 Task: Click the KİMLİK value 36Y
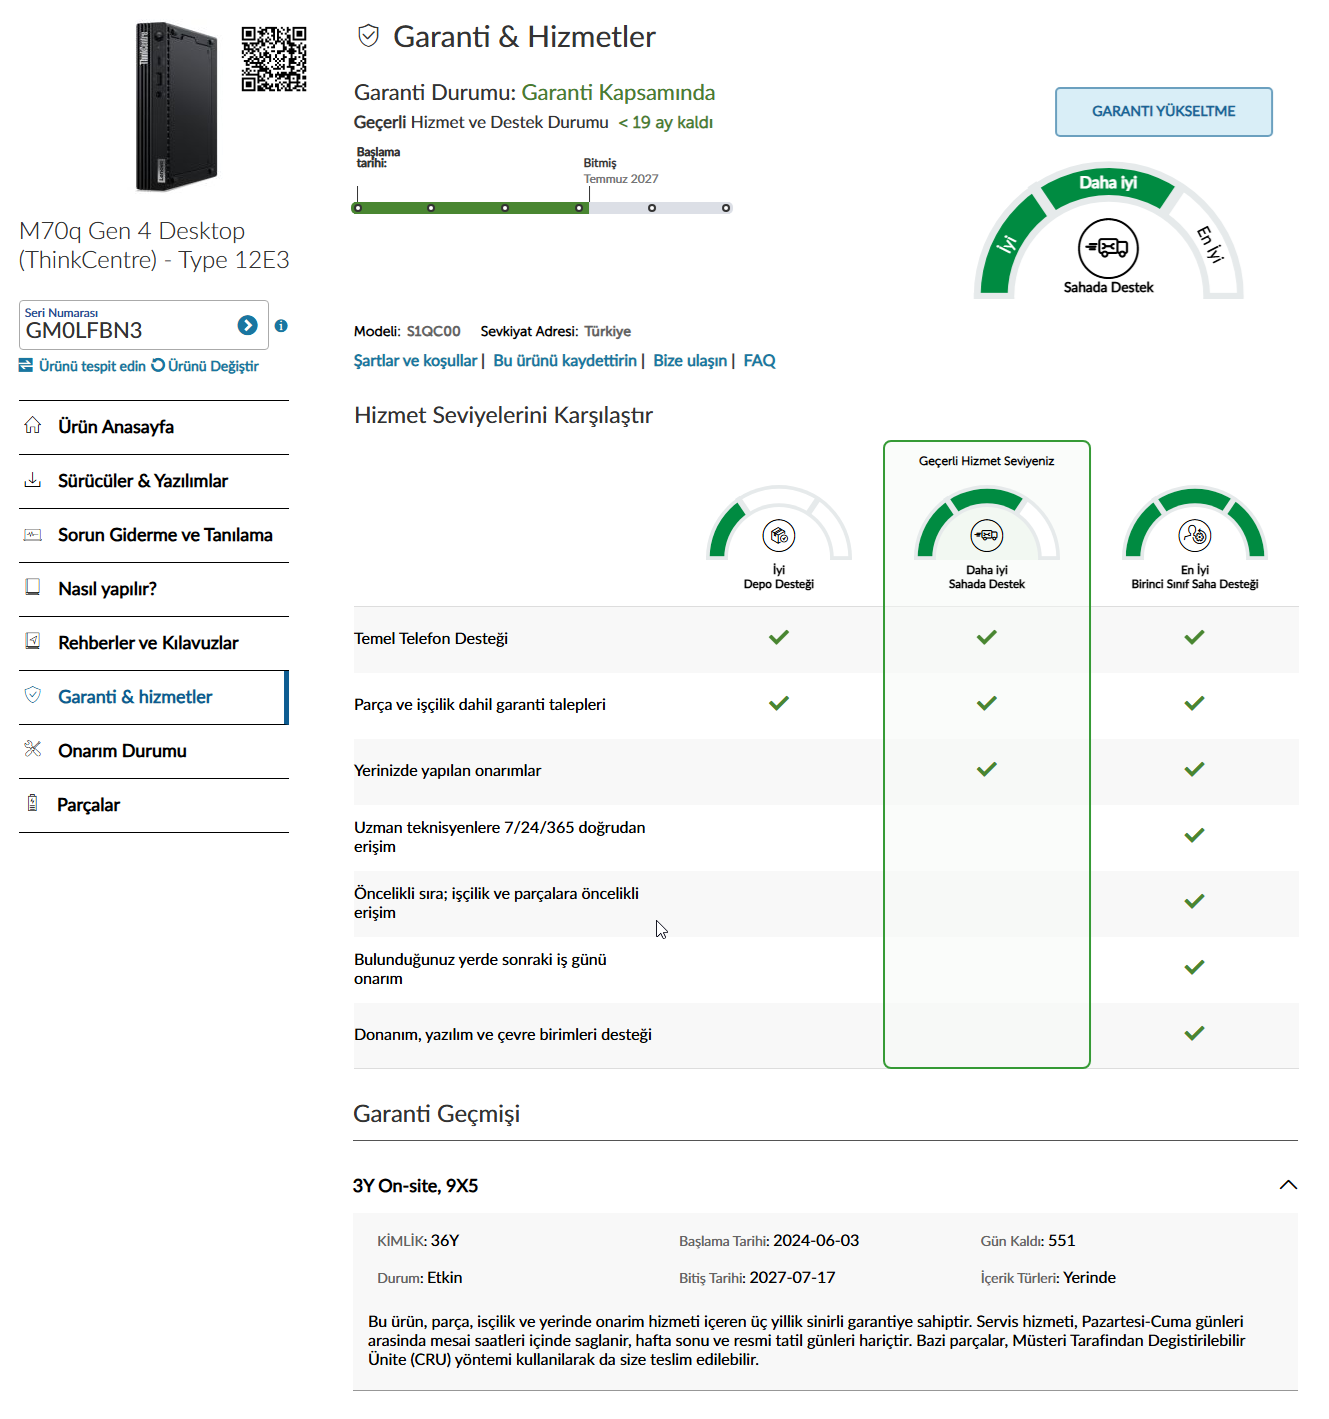click(445, 1240)
